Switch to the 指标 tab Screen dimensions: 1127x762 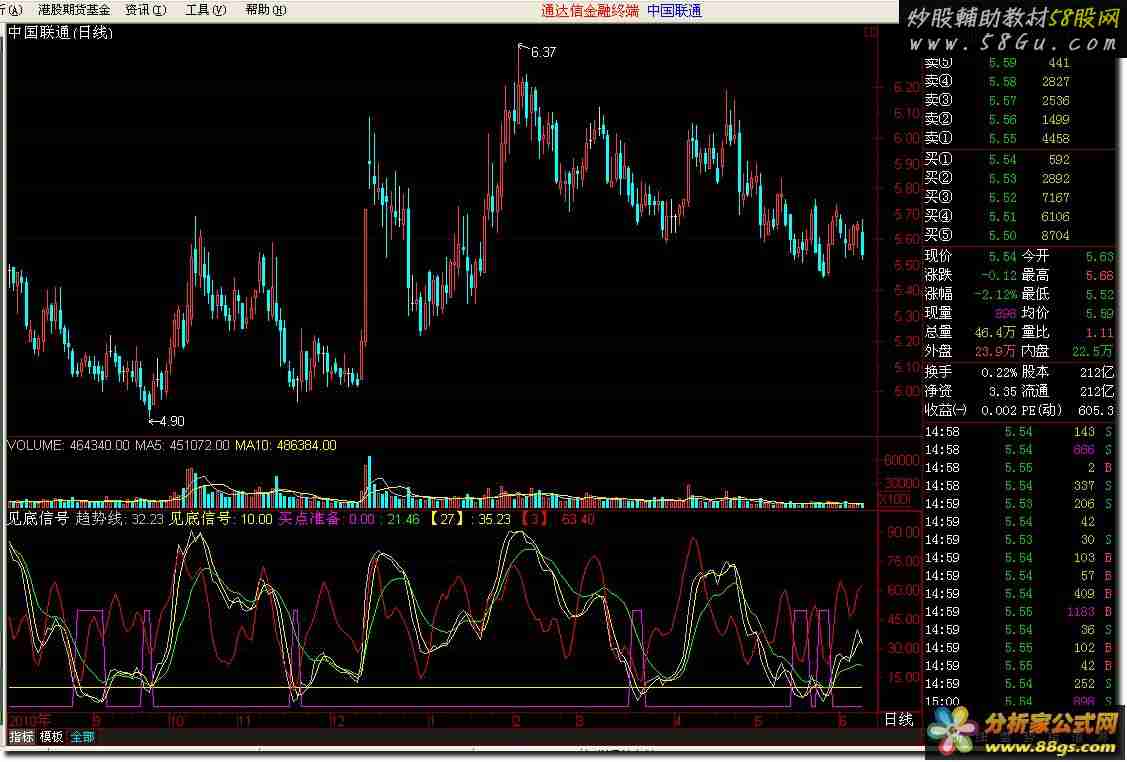21,737
